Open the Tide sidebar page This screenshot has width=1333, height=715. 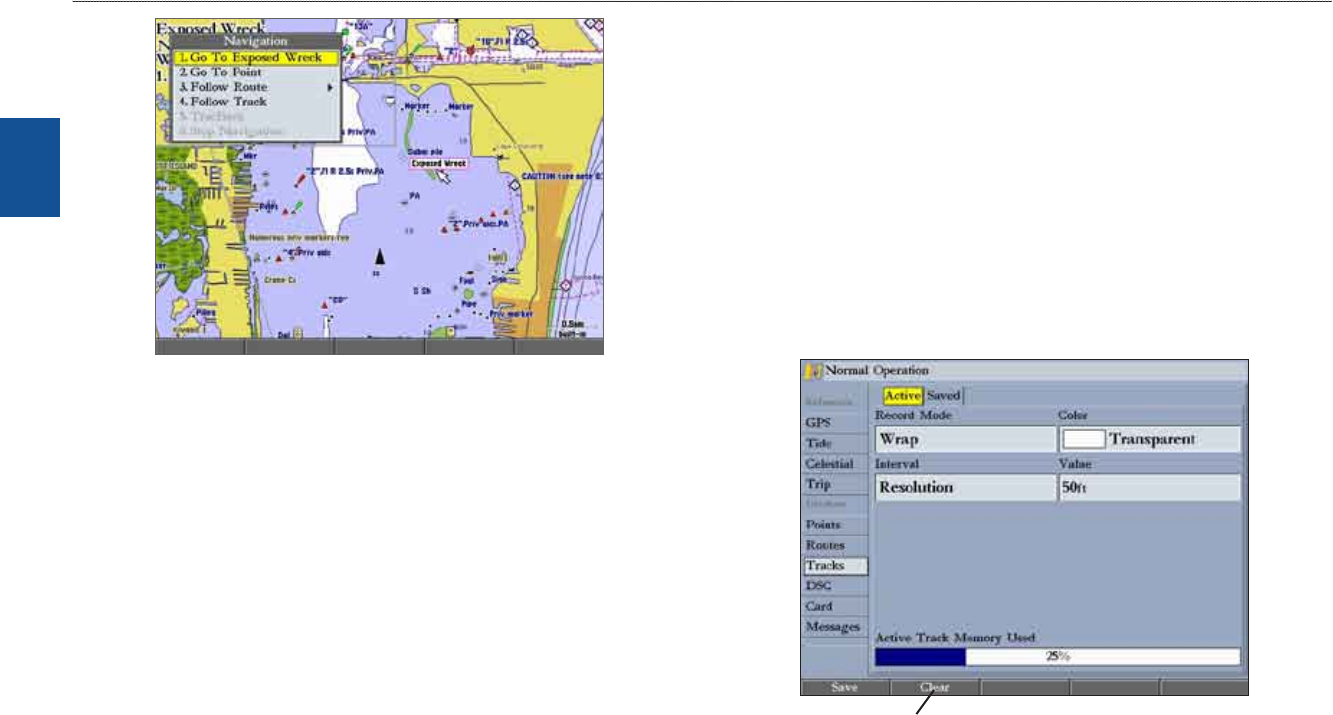point(835,443)
